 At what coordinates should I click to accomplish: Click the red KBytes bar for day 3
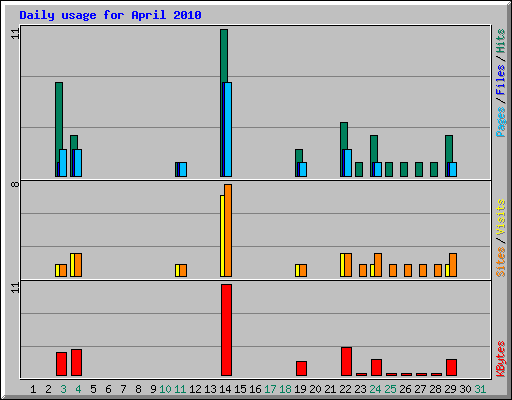[61, 364]
